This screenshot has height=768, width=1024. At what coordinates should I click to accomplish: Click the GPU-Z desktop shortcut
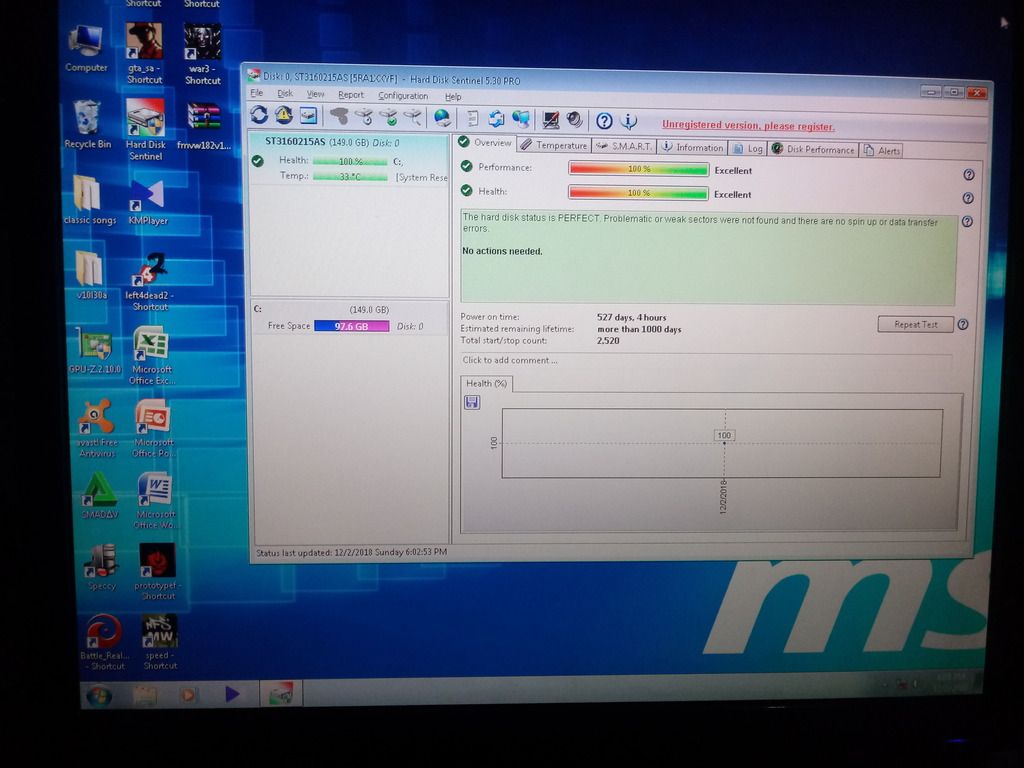point(95,351)
